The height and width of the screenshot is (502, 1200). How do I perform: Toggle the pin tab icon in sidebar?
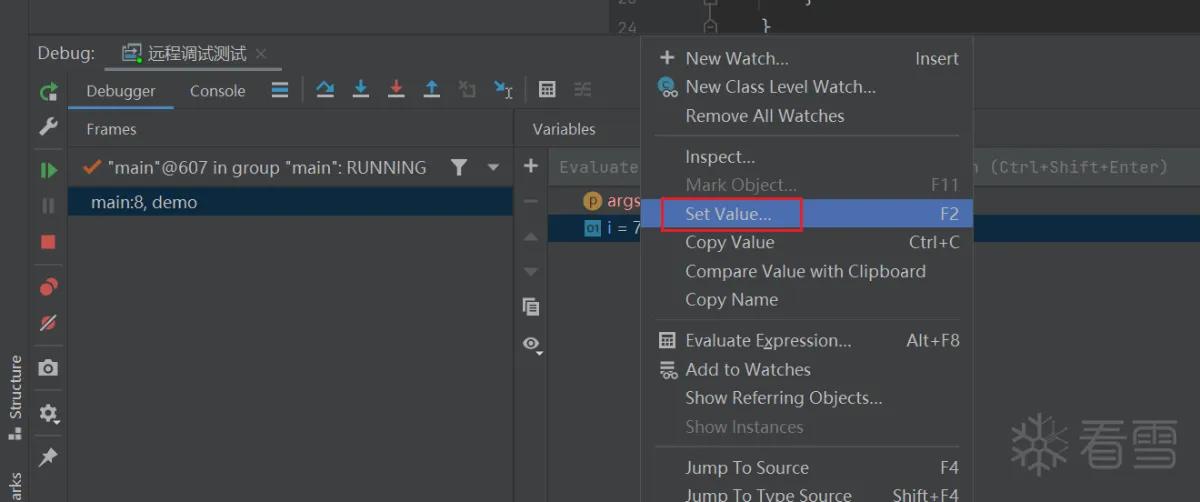(x=48, y=457)
